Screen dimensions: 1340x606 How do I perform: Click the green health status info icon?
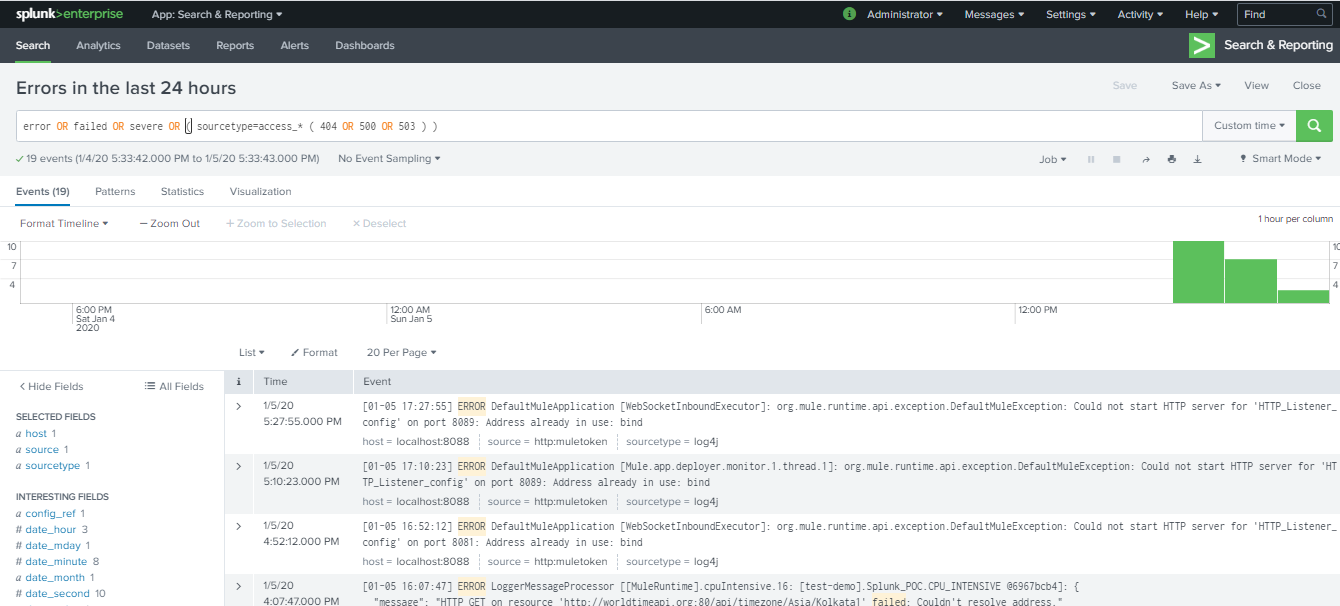[850, 14]
